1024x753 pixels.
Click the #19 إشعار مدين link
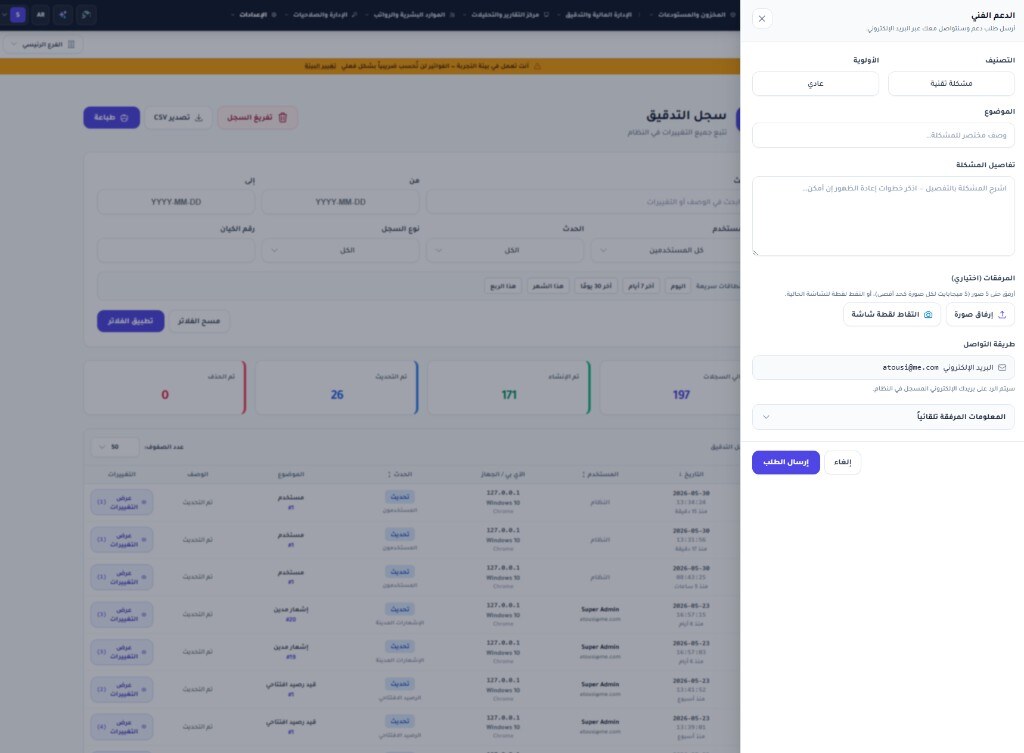point(291,657)
